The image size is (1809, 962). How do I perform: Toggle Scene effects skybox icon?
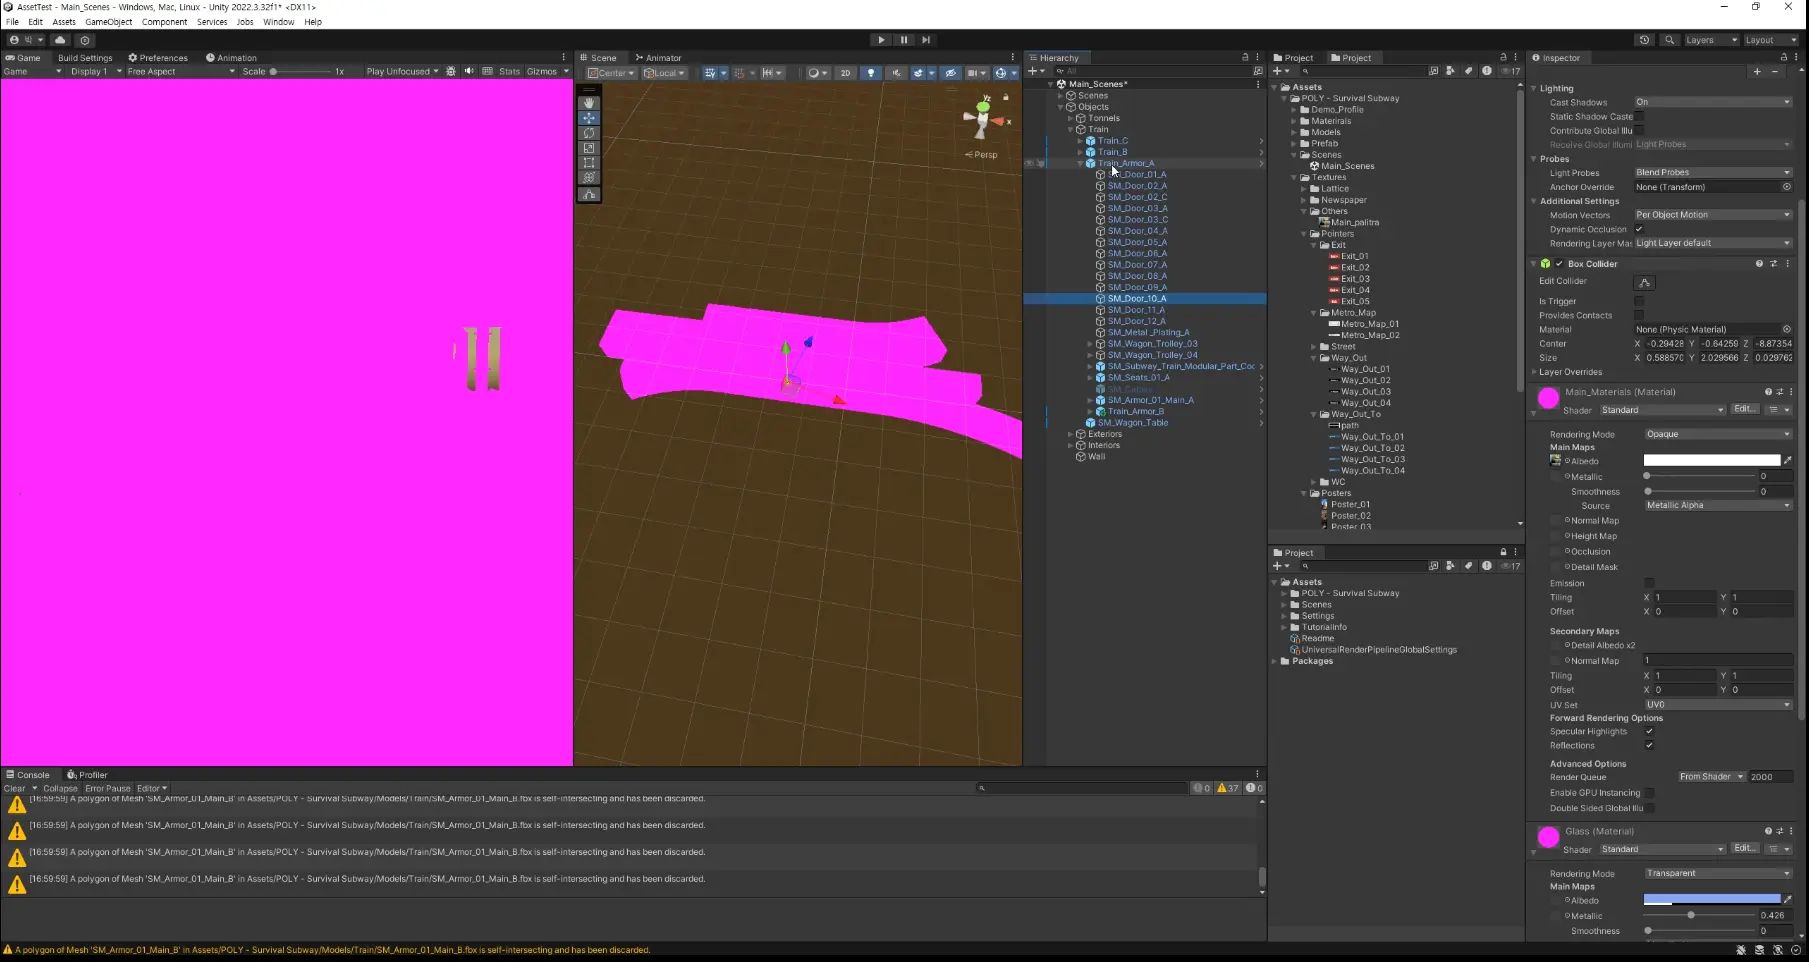coord(920,73)
